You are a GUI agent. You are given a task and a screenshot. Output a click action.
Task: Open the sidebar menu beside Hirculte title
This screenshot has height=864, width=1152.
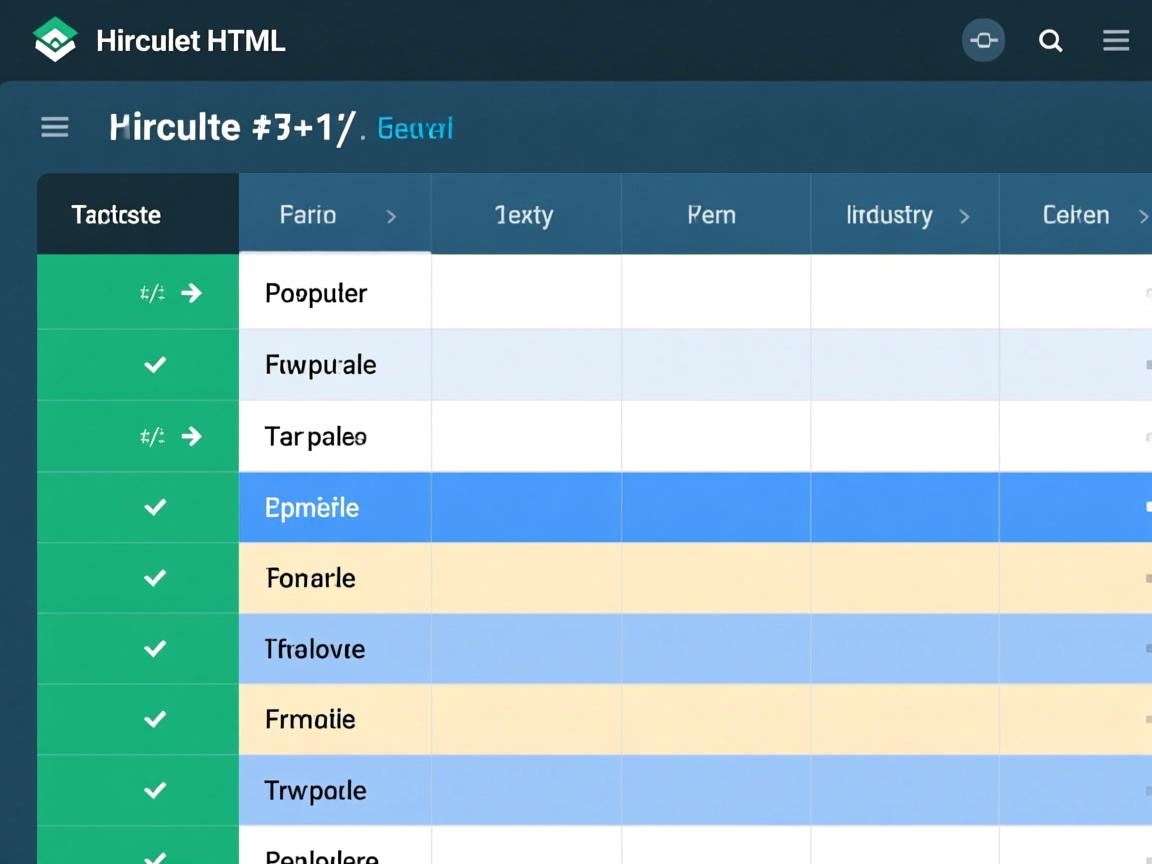(55, 127)
